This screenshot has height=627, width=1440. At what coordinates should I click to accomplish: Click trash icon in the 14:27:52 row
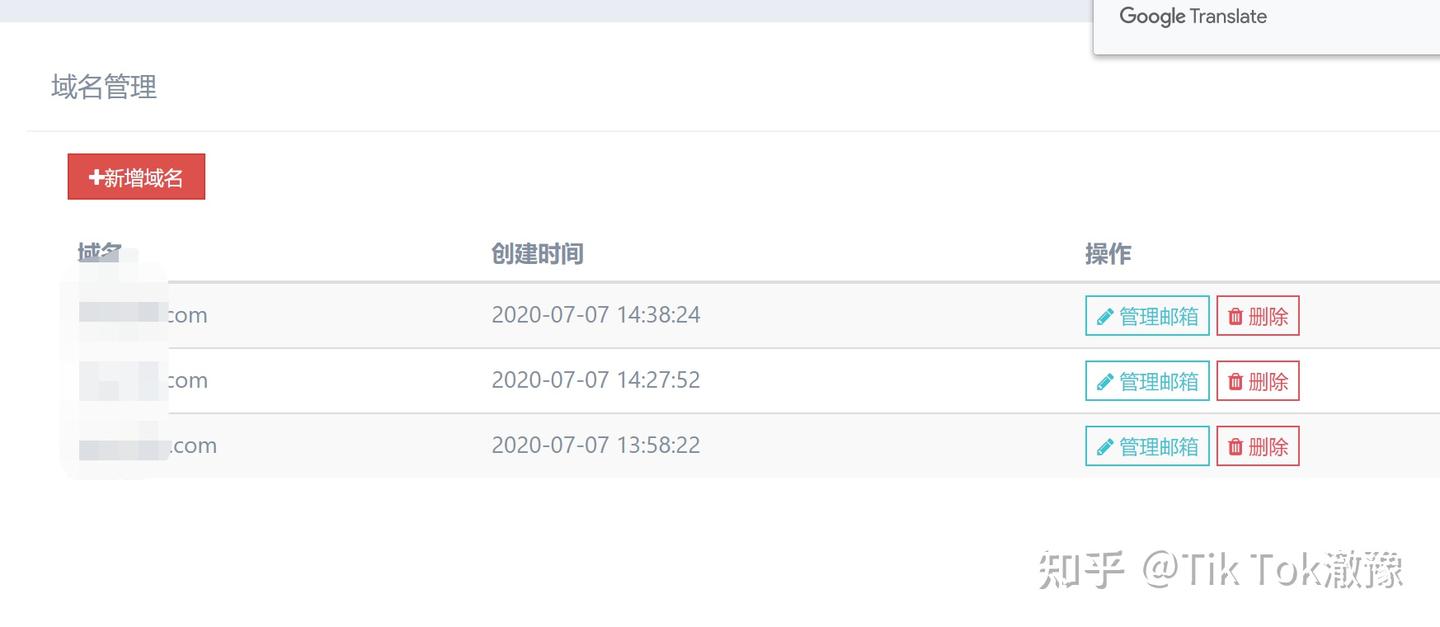click(x=1236, y=382)
